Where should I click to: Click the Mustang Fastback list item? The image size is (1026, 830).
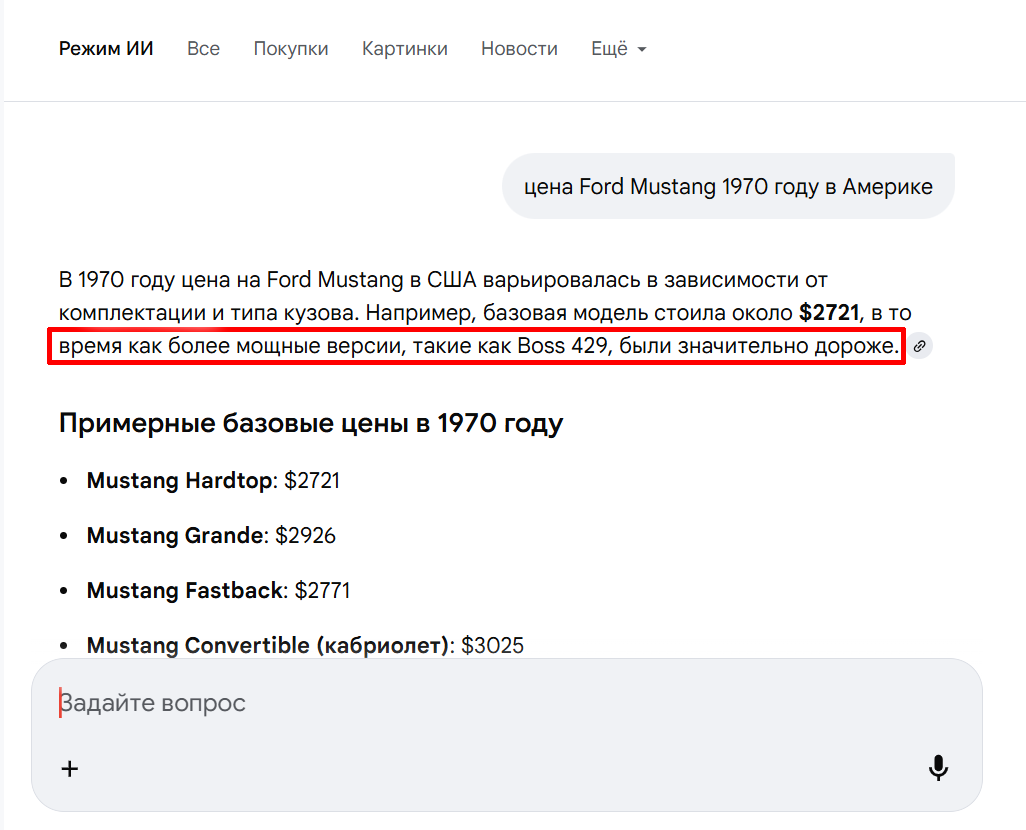pyautogui.click(x=219, y=591)
